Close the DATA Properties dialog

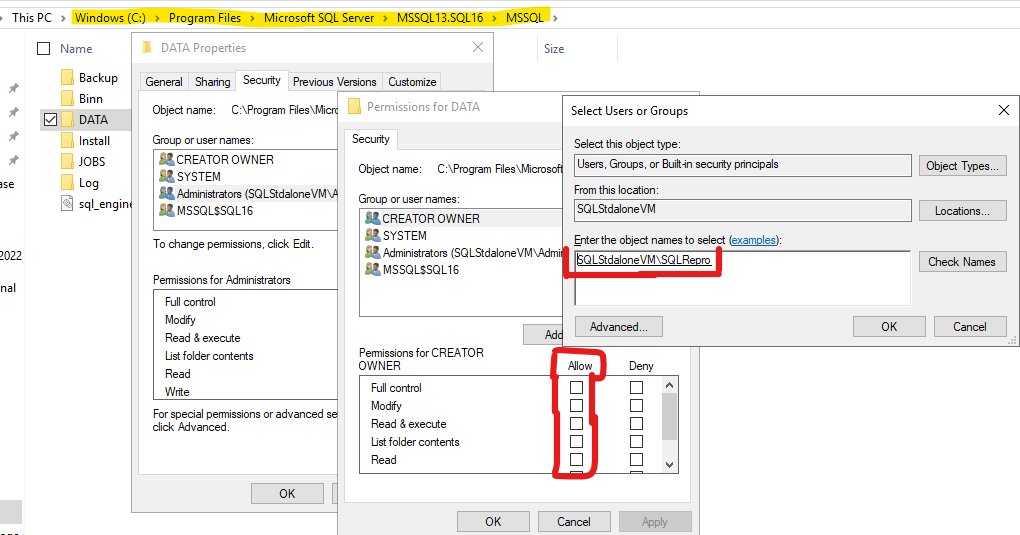[x=478, y=48]
